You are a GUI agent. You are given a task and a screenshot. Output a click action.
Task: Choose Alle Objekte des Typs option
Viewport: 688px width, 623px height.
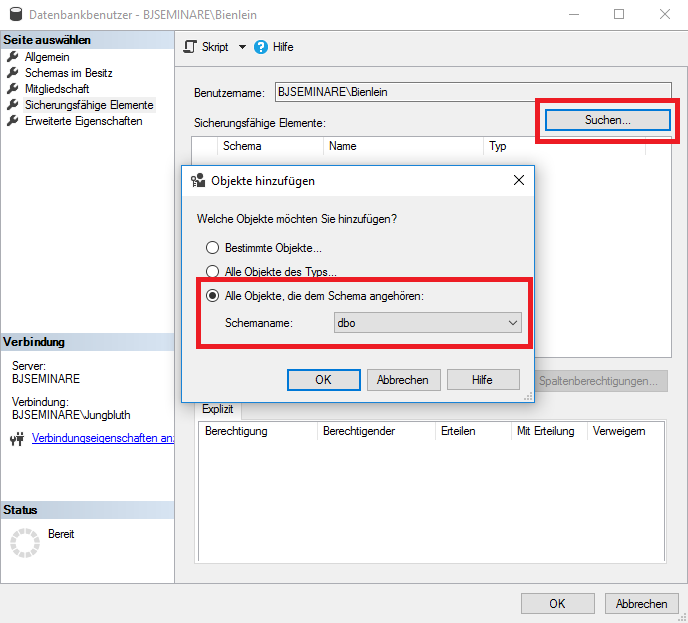[212, 271]
